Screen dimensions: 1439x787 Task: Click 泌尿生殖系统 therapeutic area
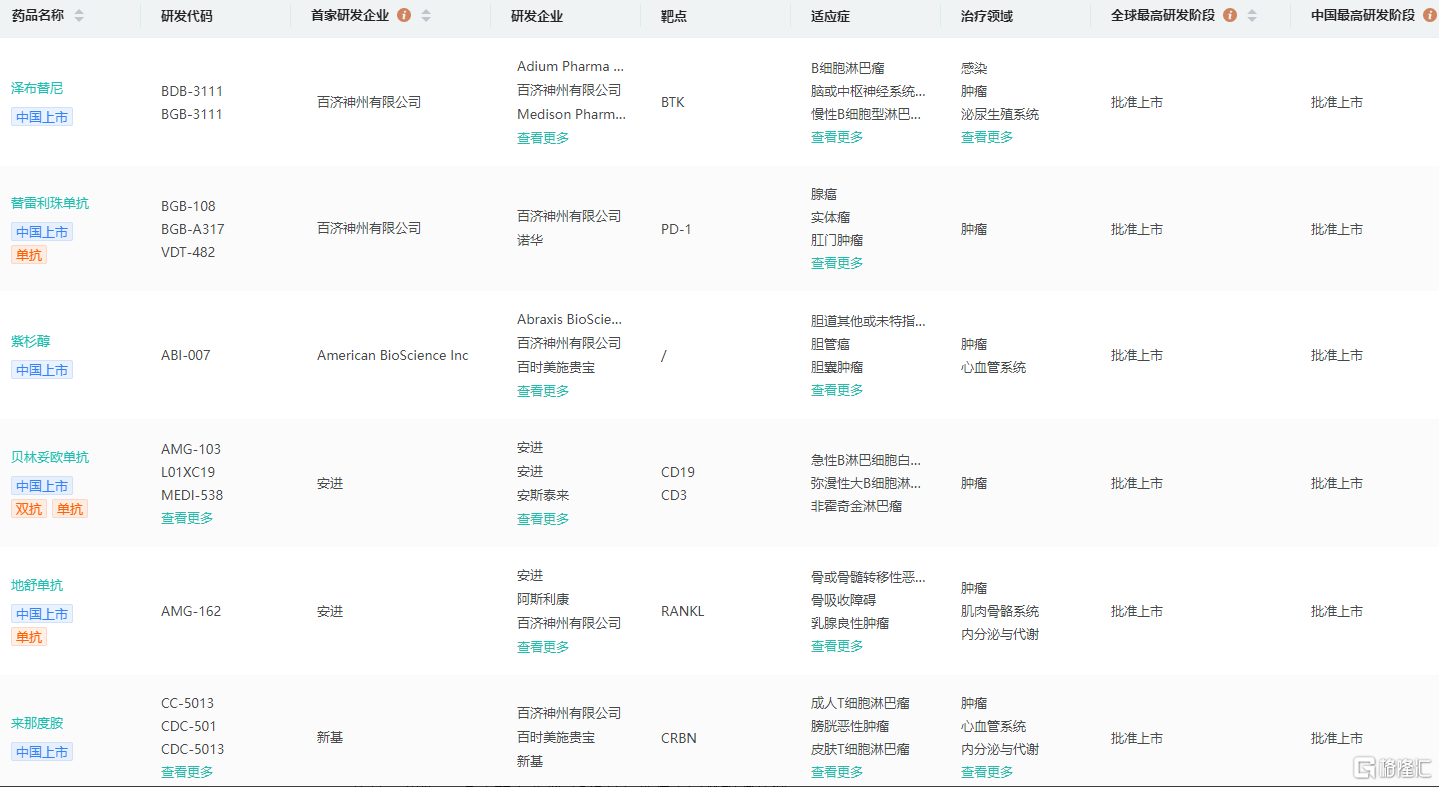[1000, 114]
